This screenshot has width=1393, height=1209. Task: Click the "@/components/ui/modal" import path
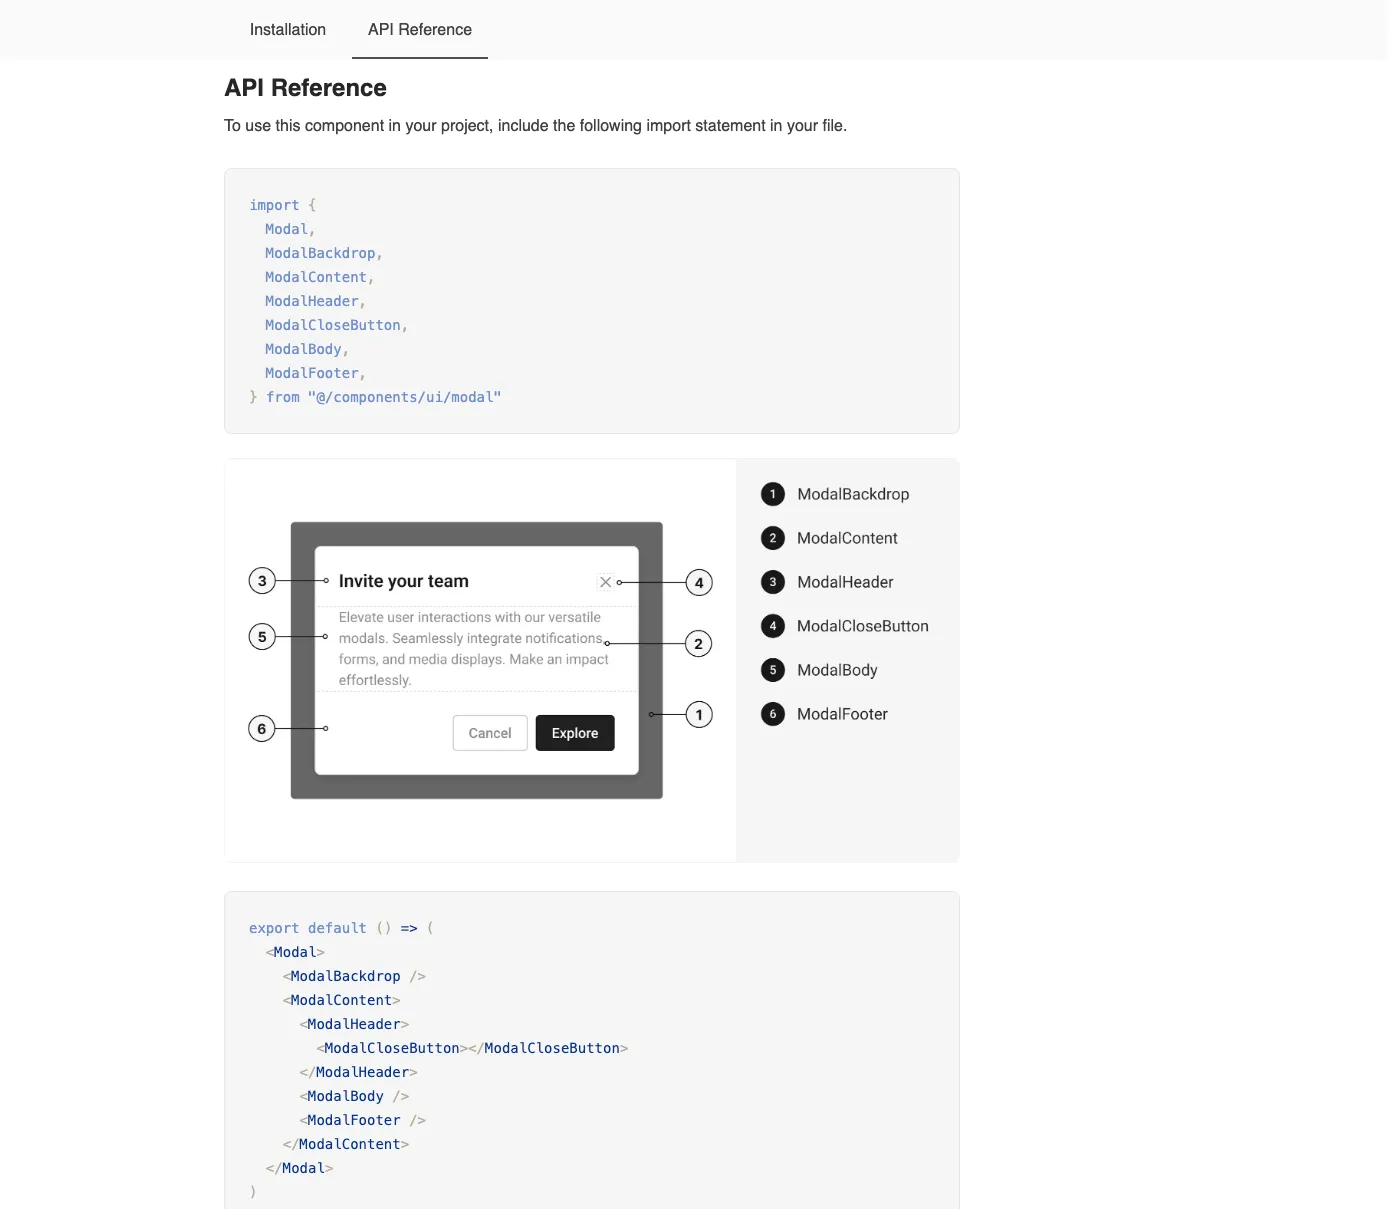point(404,397)
